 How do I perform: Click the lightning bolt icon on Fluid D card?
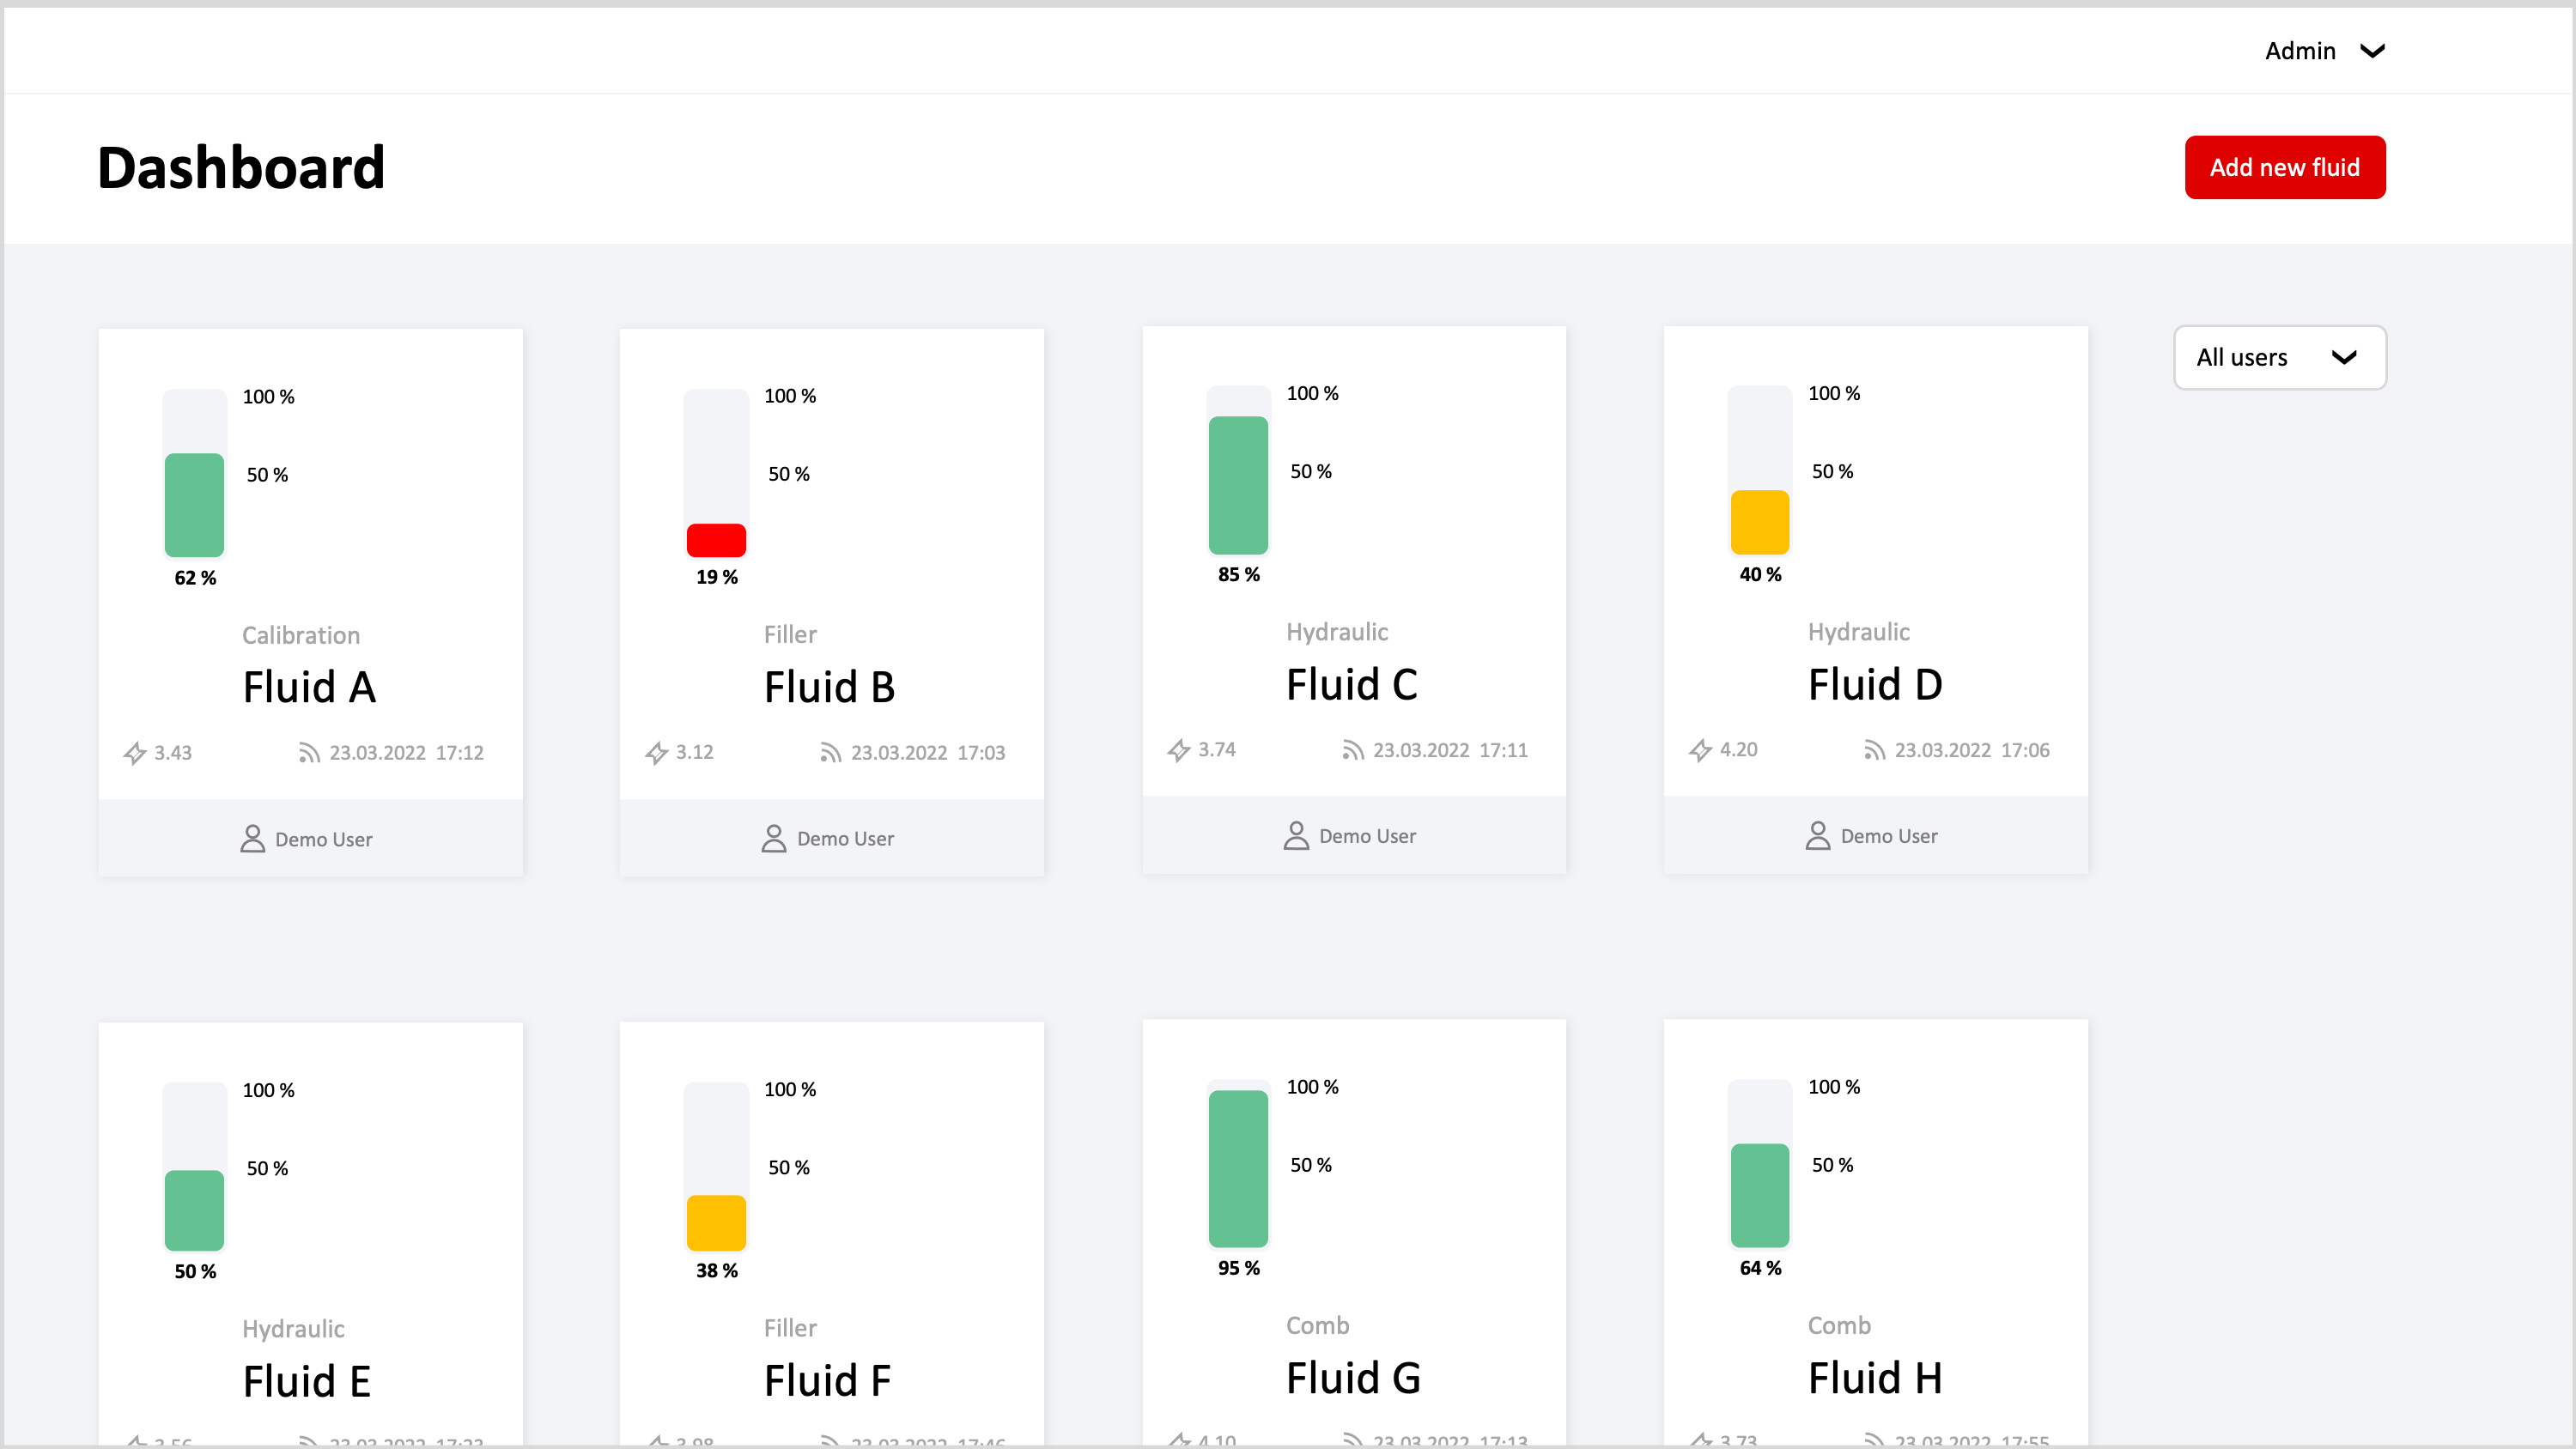click(x=1700, y=750)
